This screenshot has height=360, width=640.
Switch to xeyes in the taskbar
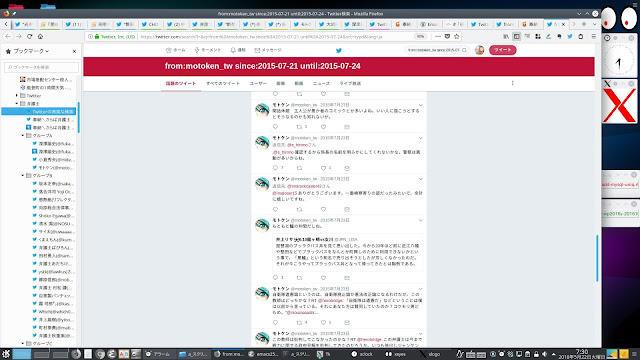pyautogui.click(x=396, y=354)
